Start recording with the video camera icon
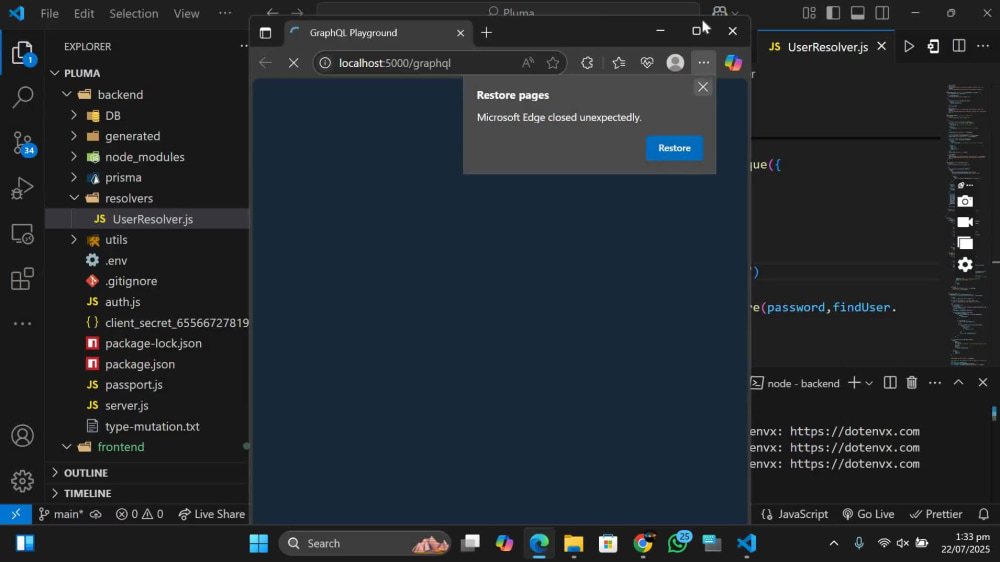 click(x=965, y=222)
